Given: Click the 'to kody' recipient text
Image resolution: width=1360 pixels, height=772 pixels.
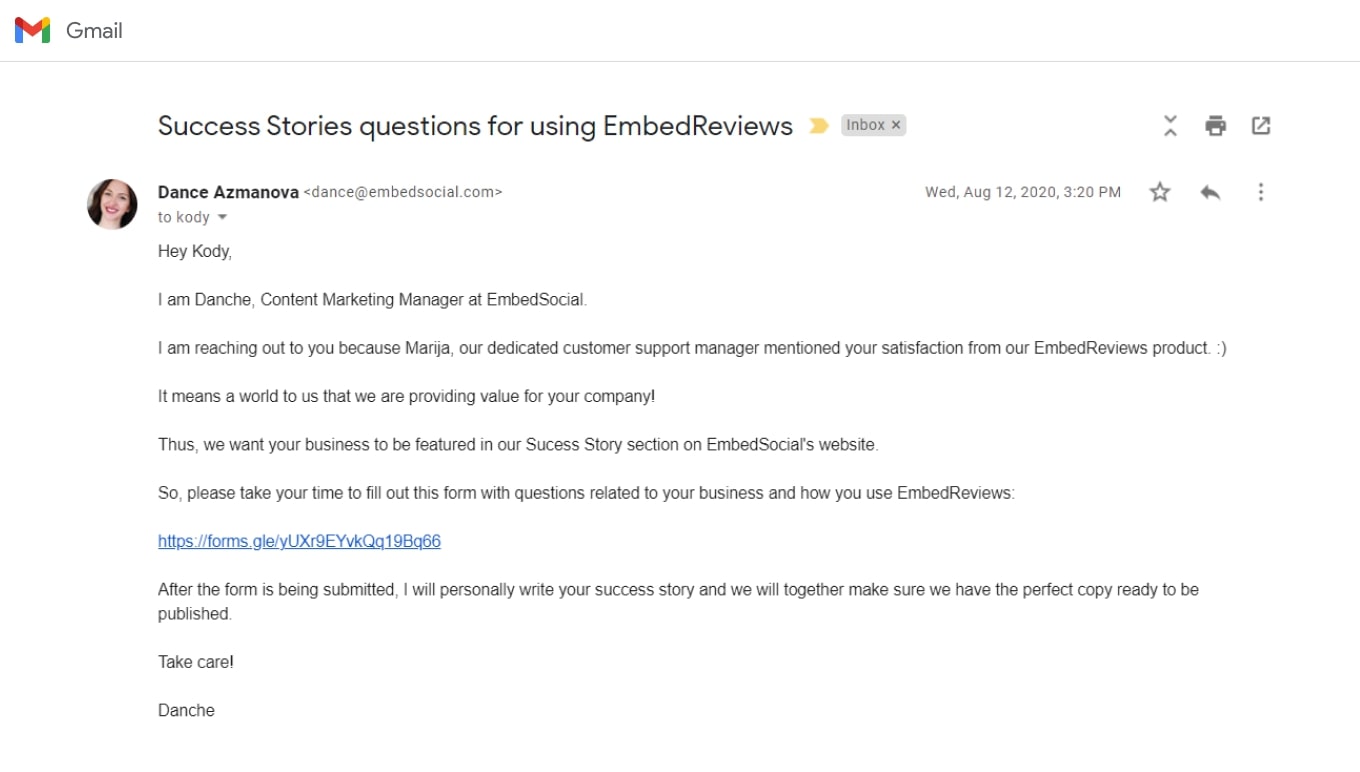Looking at the screenshot, I should click(184, 218).
